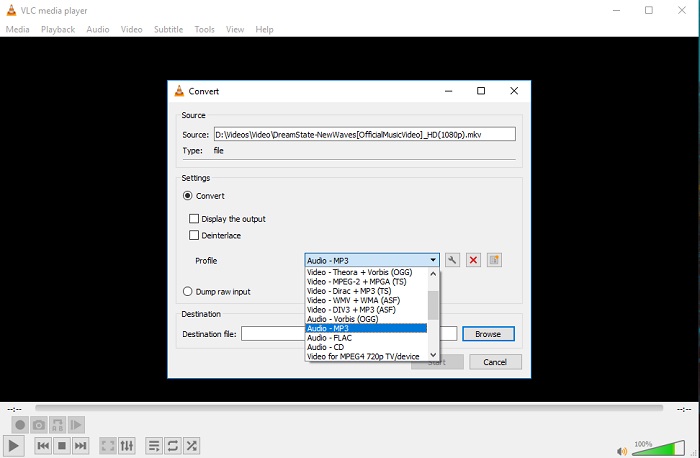Collapse the Profile combo box arrow
The height and width of the screenshot is (458, 700).
tap(433, 260)
